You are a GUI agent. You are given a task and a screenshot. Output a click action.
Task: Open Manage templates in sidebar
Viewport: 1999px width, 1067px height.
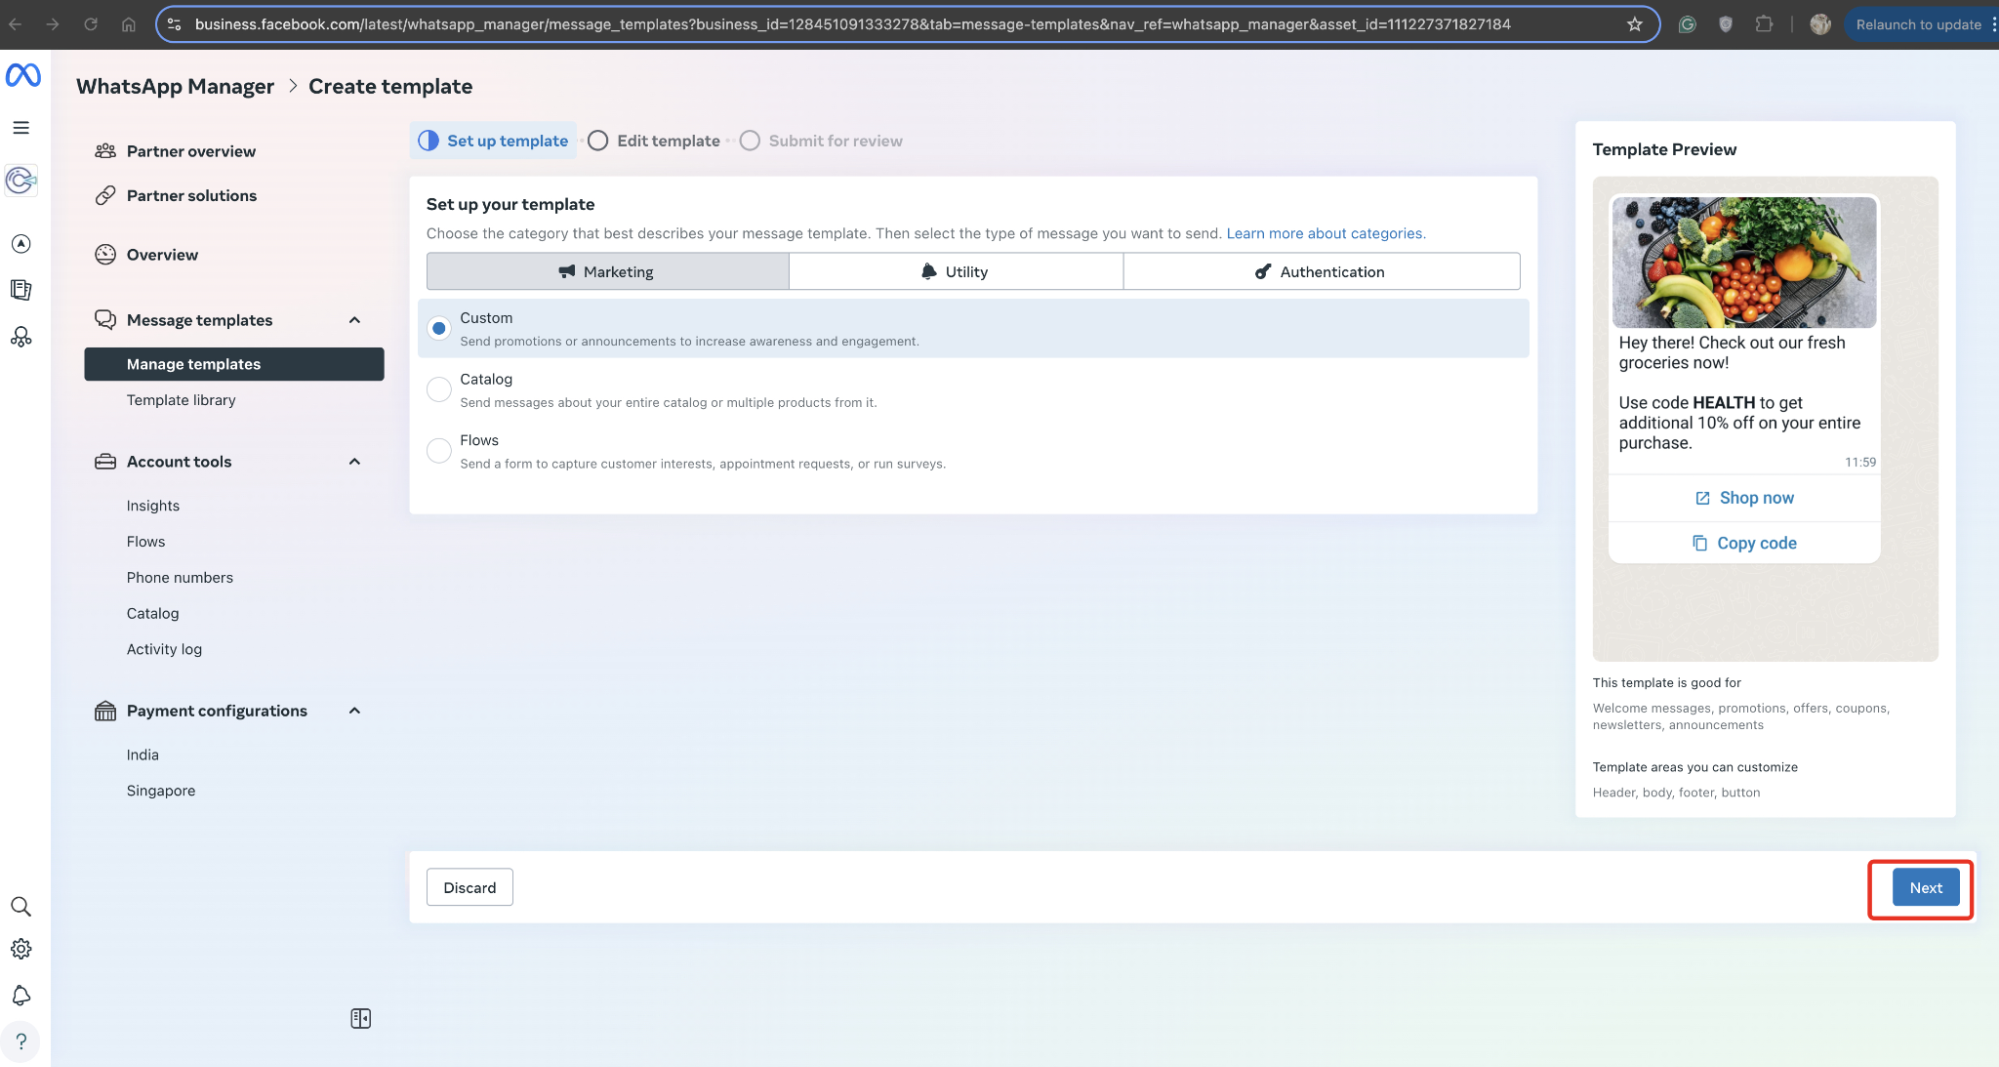(234, 364)
